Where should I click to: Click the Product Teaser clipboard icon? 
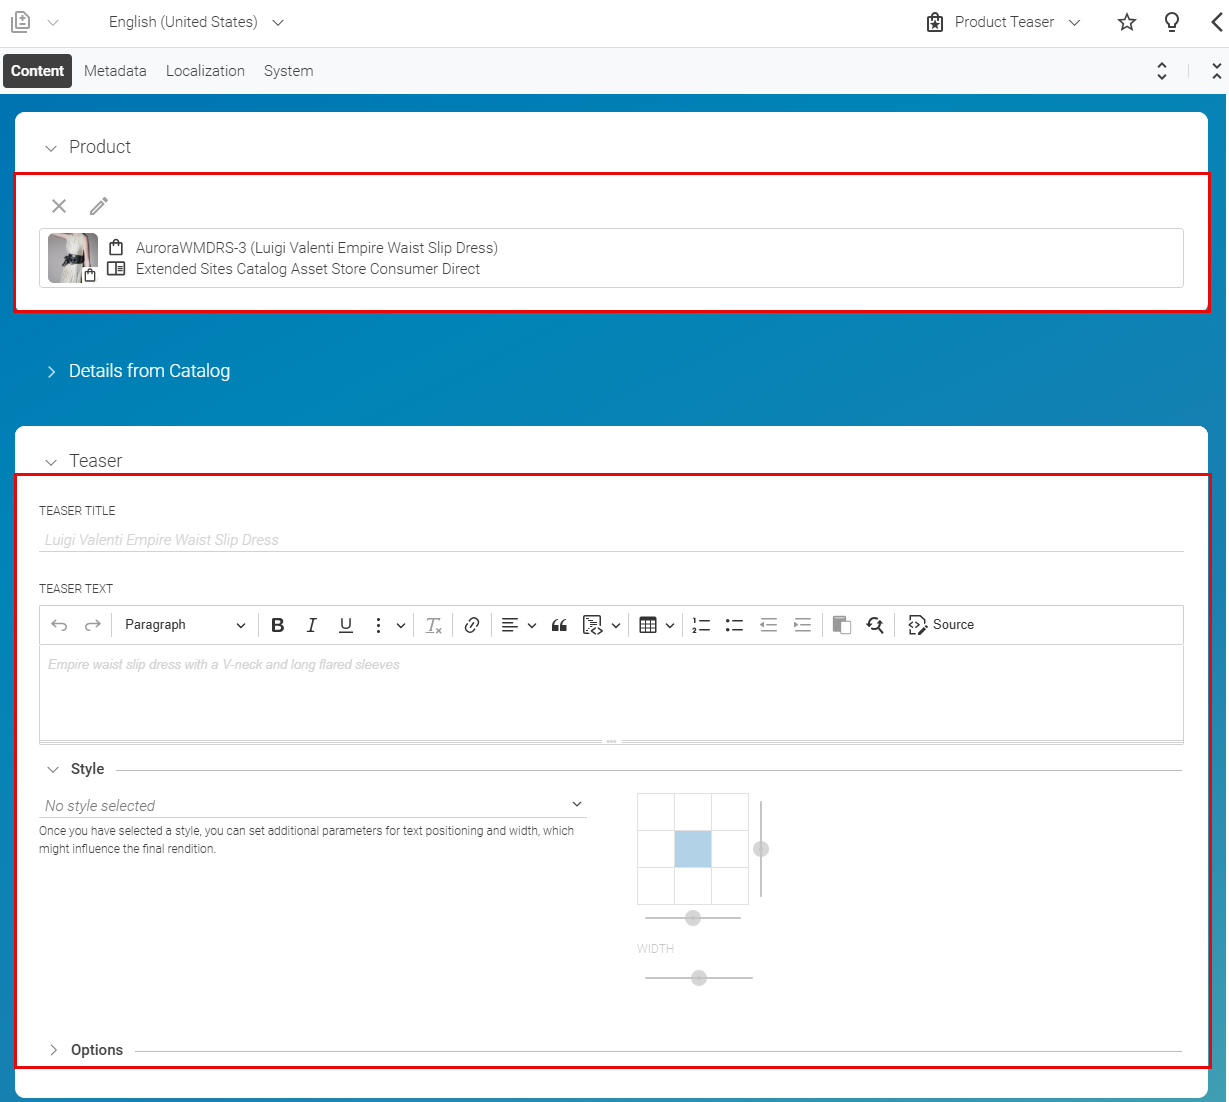935,22
